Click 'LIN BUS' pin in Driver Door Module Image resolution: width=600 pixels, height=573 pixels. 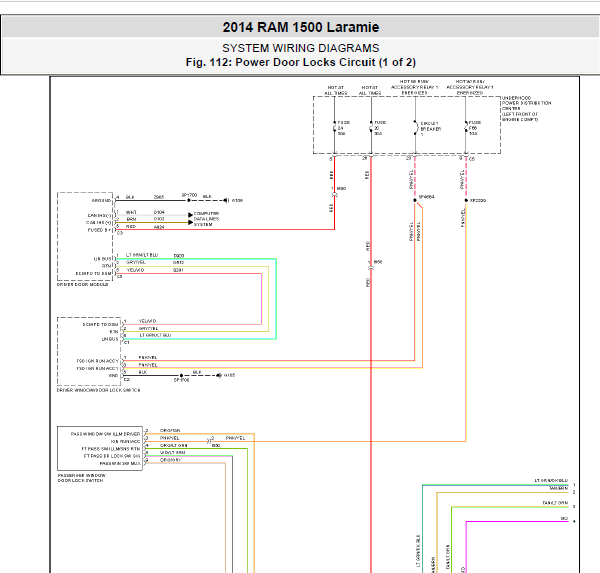[x=102, y=259]
